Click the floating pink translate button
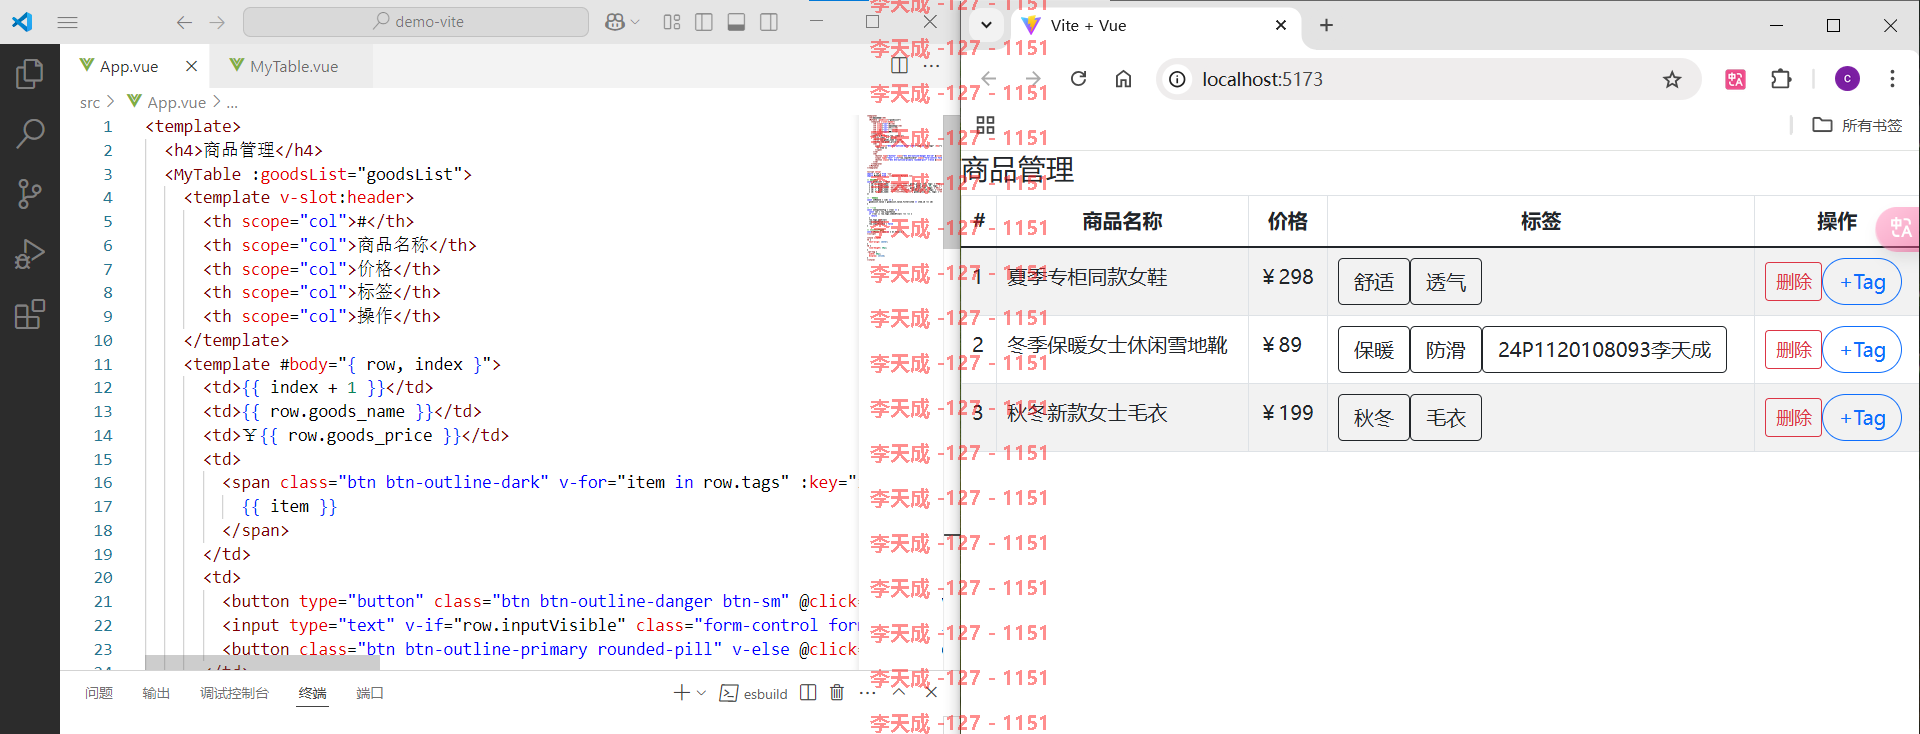Viewport: 1920px width, 734px height. 1899,228
